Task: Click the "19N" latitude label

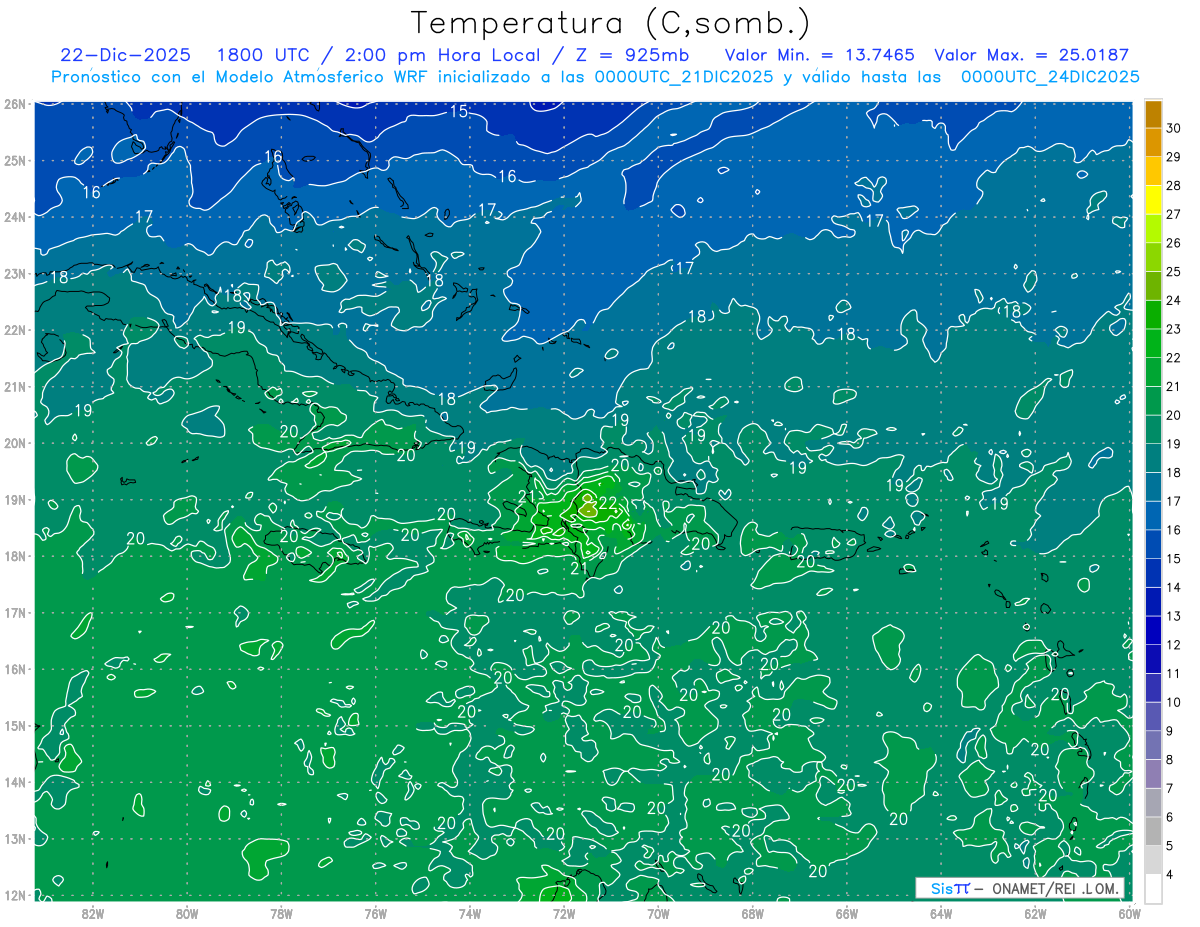Action: 14,500
